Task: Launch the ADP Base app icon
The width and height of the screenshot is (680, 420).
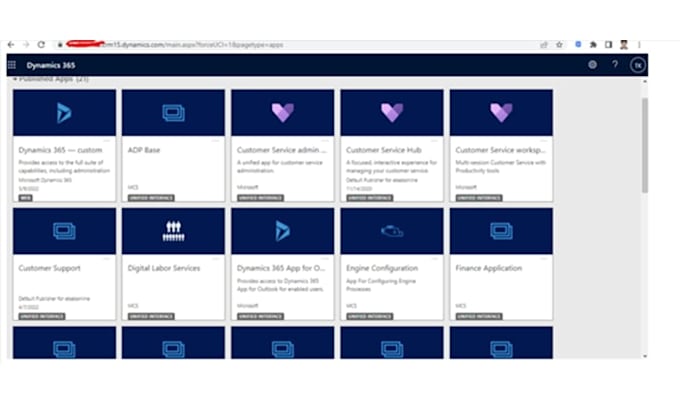Action: point(173,113)
